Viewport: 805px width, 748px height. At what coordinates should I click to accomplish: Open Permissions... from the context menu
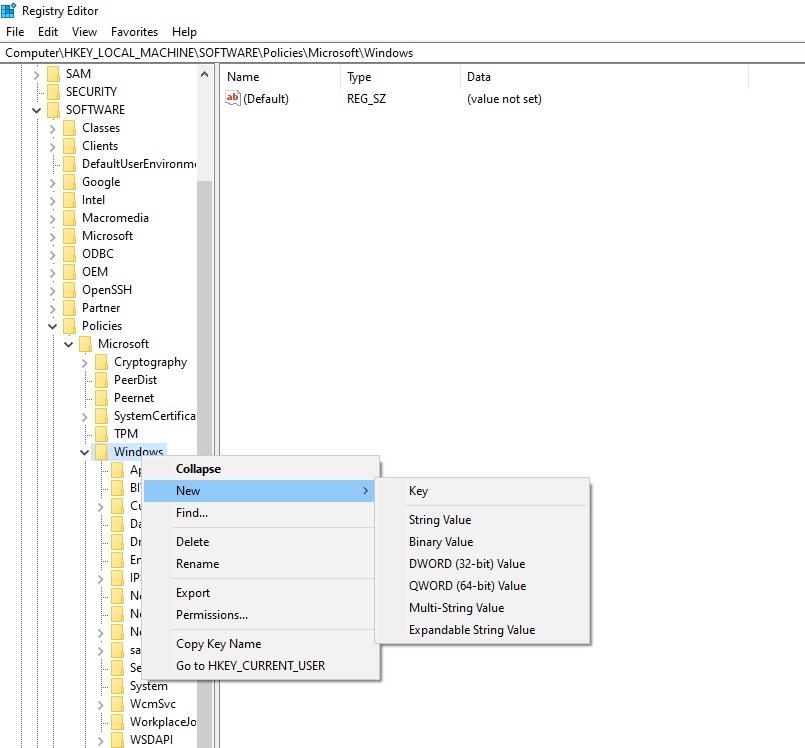pyautogui.click(x=261, y=615)
